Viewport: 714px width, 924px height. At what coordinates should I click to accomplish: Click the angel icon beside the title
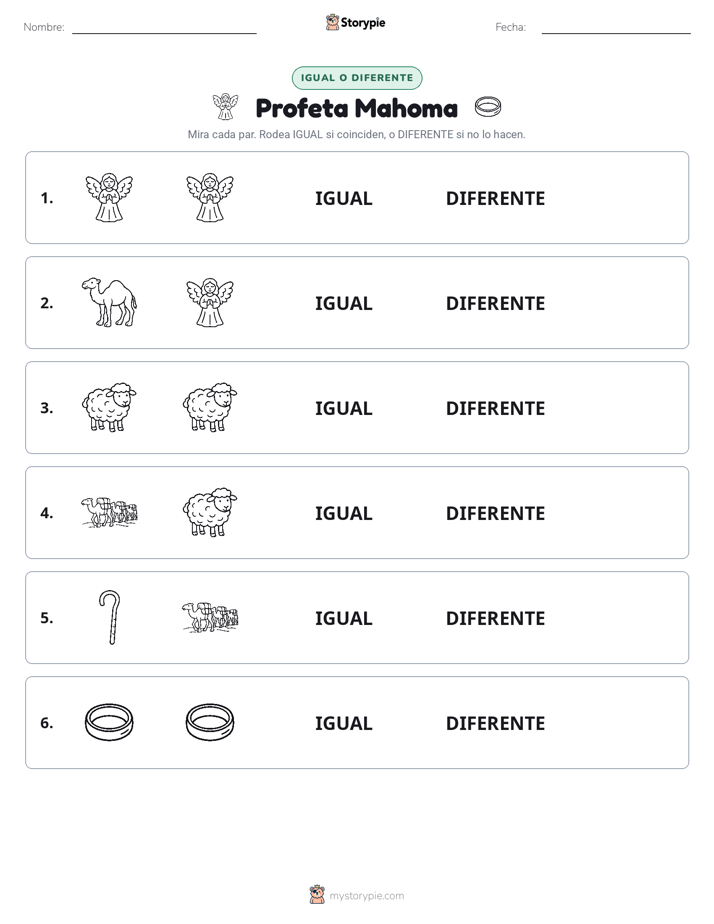point(225,107)
